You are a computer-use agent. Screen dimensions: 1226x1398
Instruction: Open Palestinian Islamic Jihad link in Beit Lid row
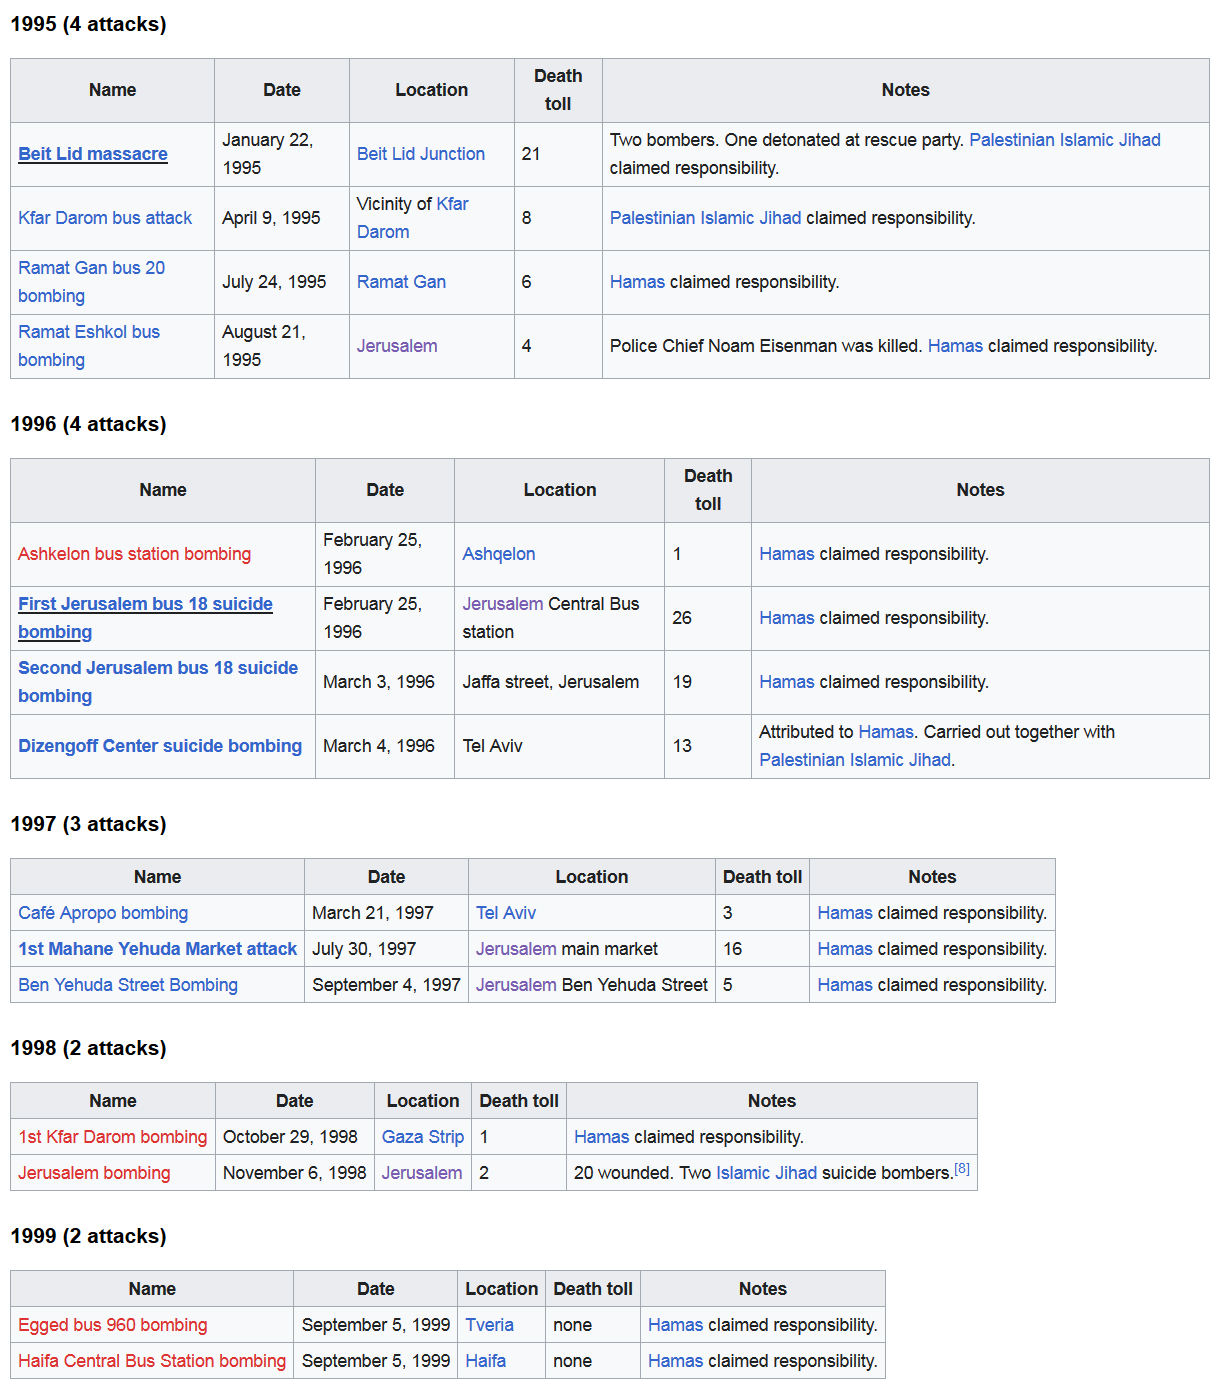click(1065, 140)
